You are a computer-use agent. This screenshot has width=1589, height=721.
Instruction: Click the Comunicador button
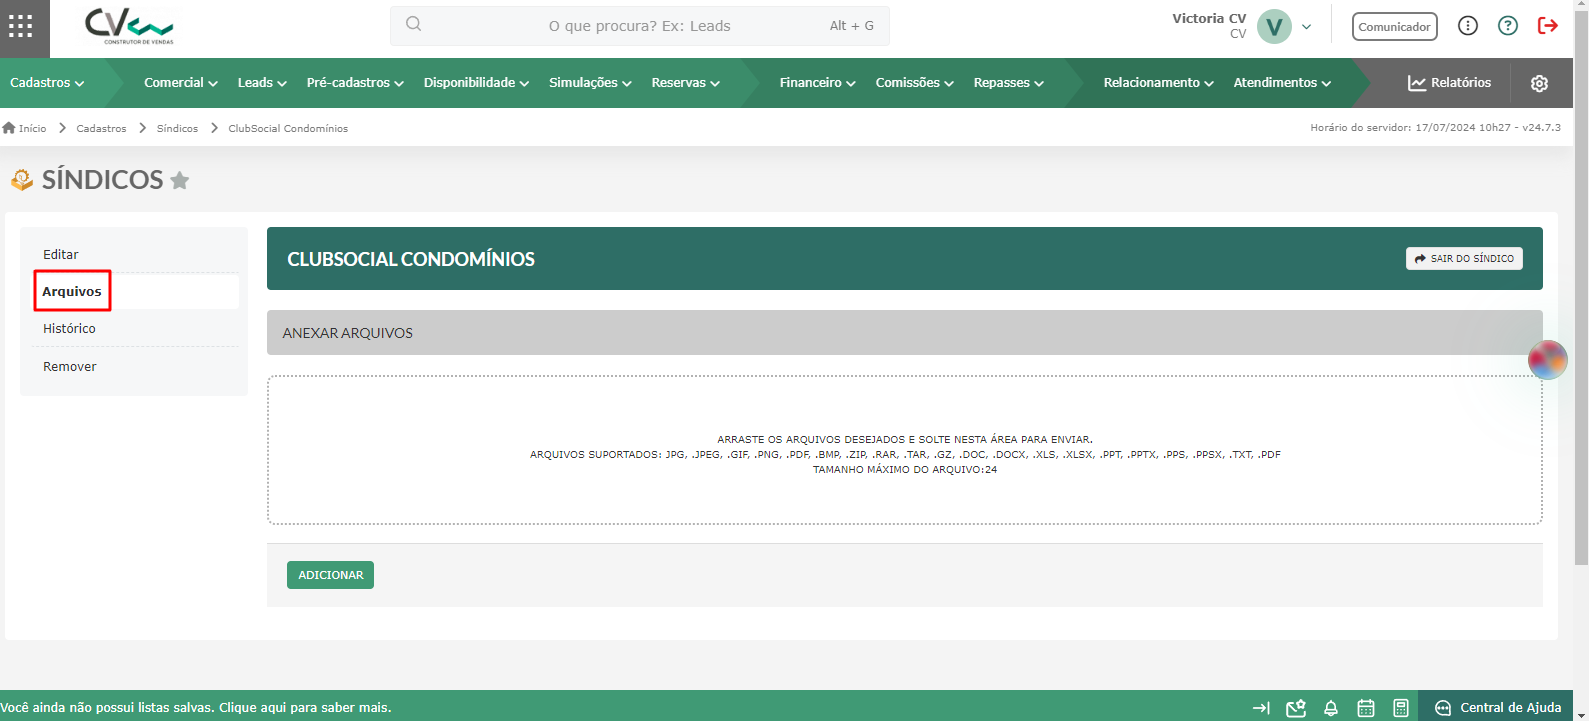click(x=1394, y=27)
